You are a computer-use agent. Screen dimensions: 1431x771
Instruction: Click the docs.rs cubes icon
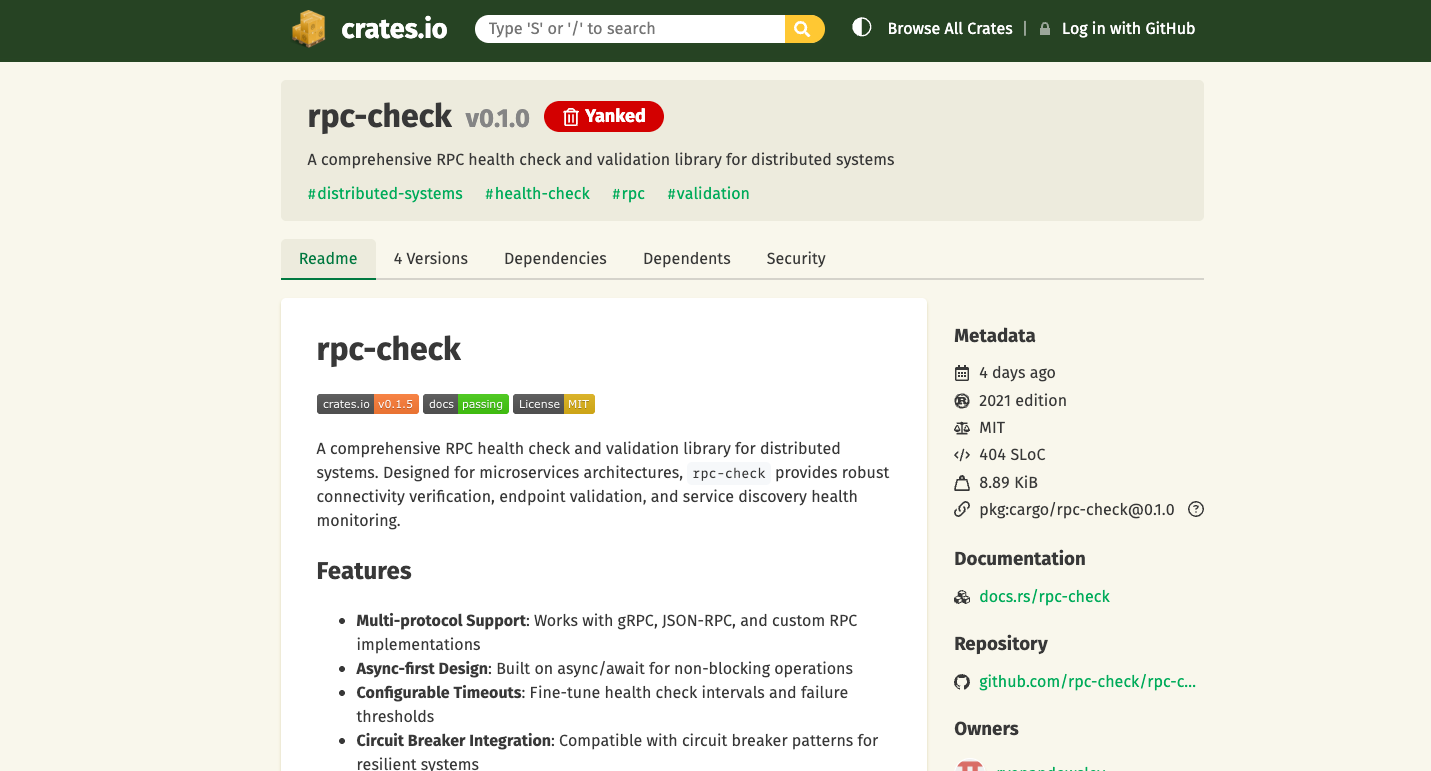(962, 597)
